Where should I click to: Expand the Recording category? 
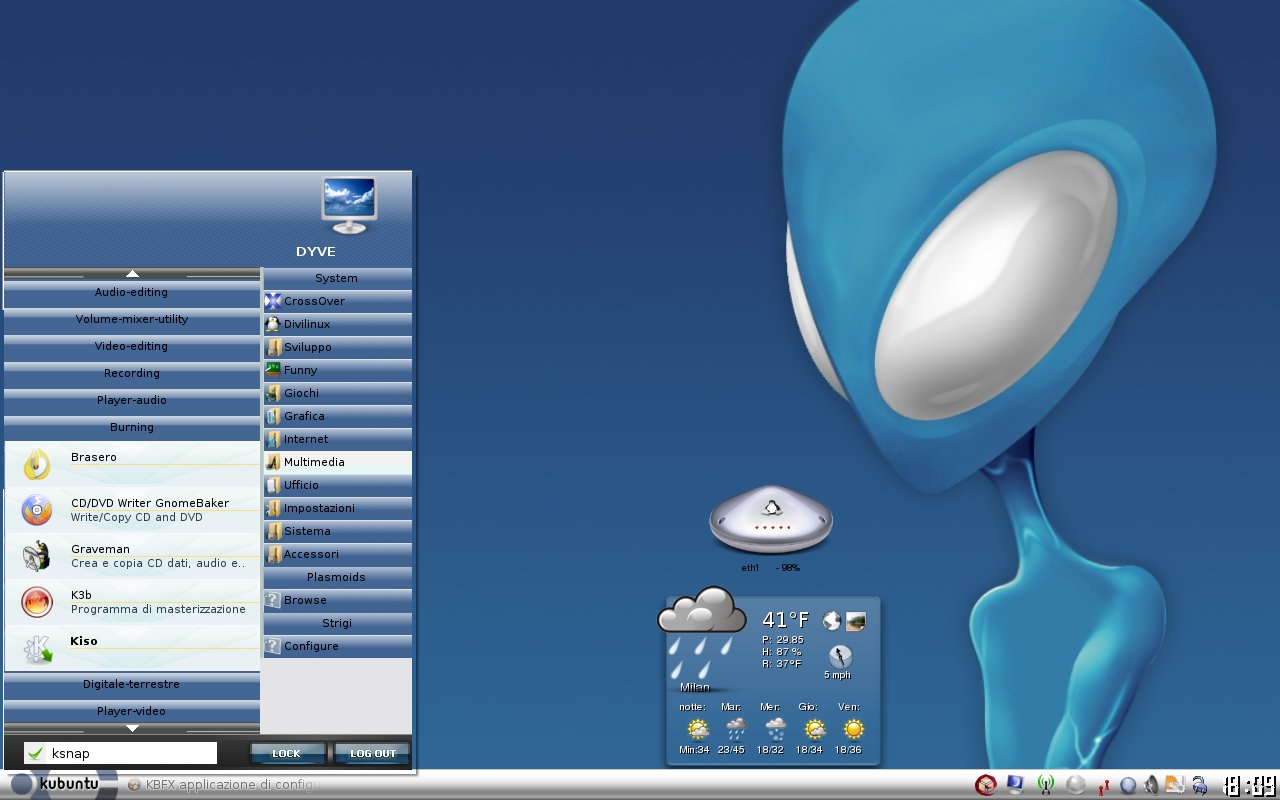point(132,374)
